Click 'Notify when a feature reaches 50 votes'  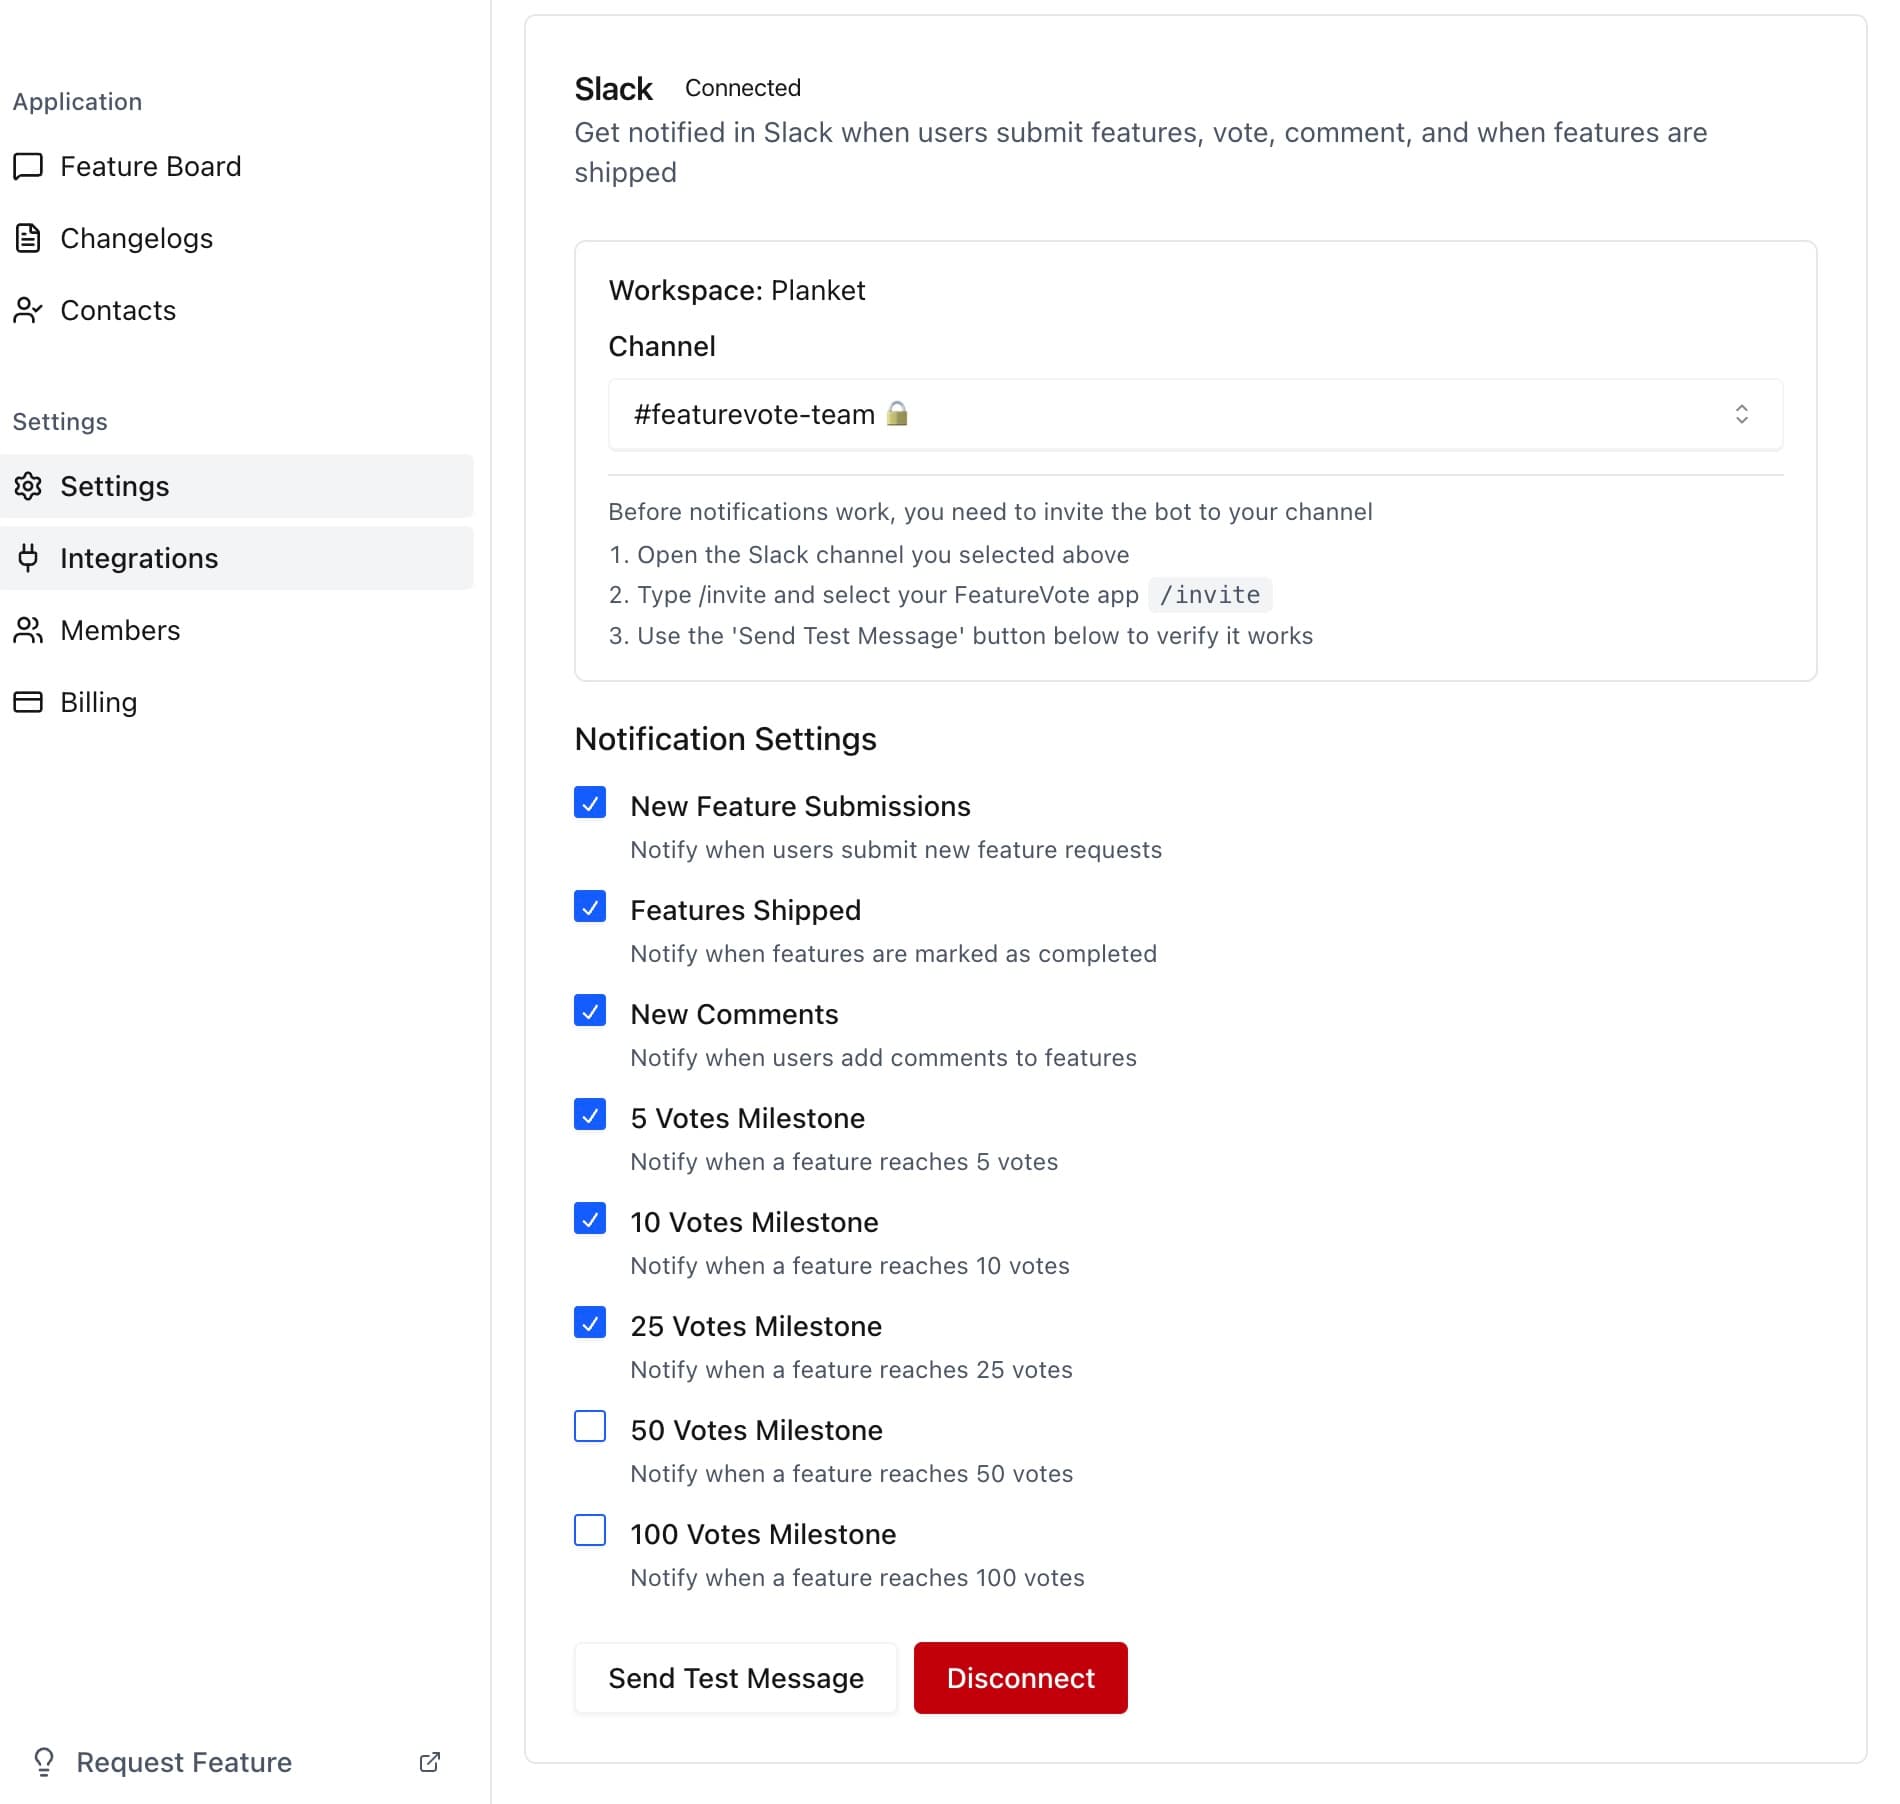[851, 1474]
